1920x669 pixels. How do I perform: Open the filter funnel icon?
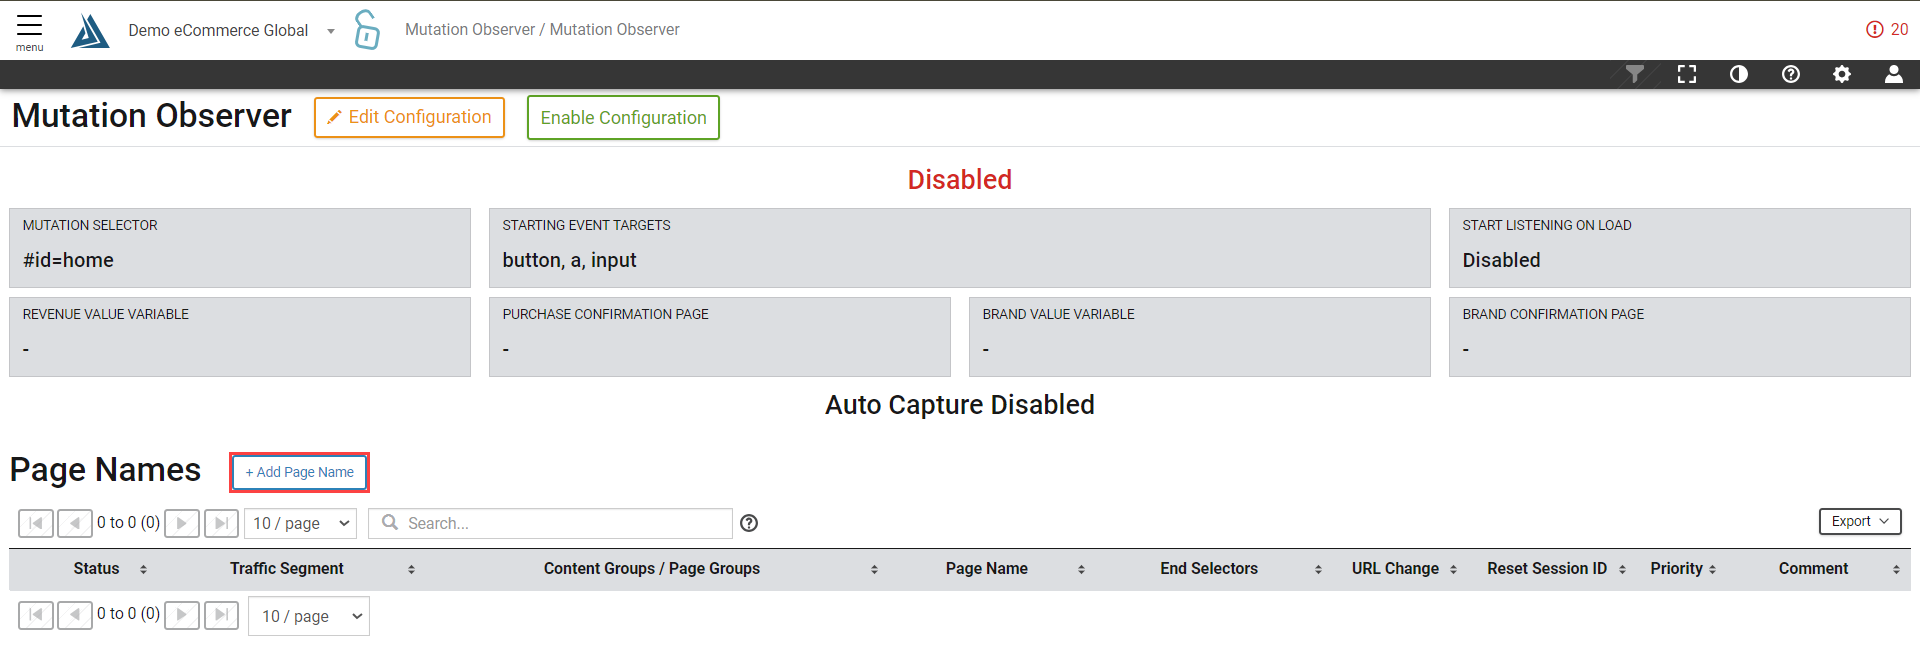coord(1635,74)
